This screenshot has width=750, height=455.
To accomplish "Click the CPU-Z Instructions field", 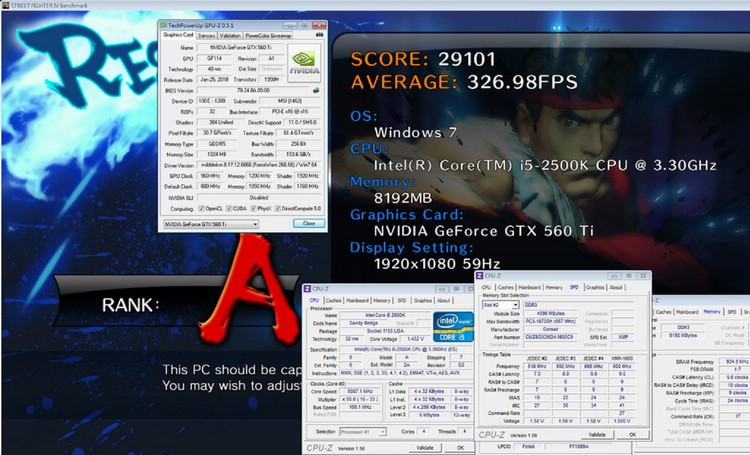I will (406, 373).
